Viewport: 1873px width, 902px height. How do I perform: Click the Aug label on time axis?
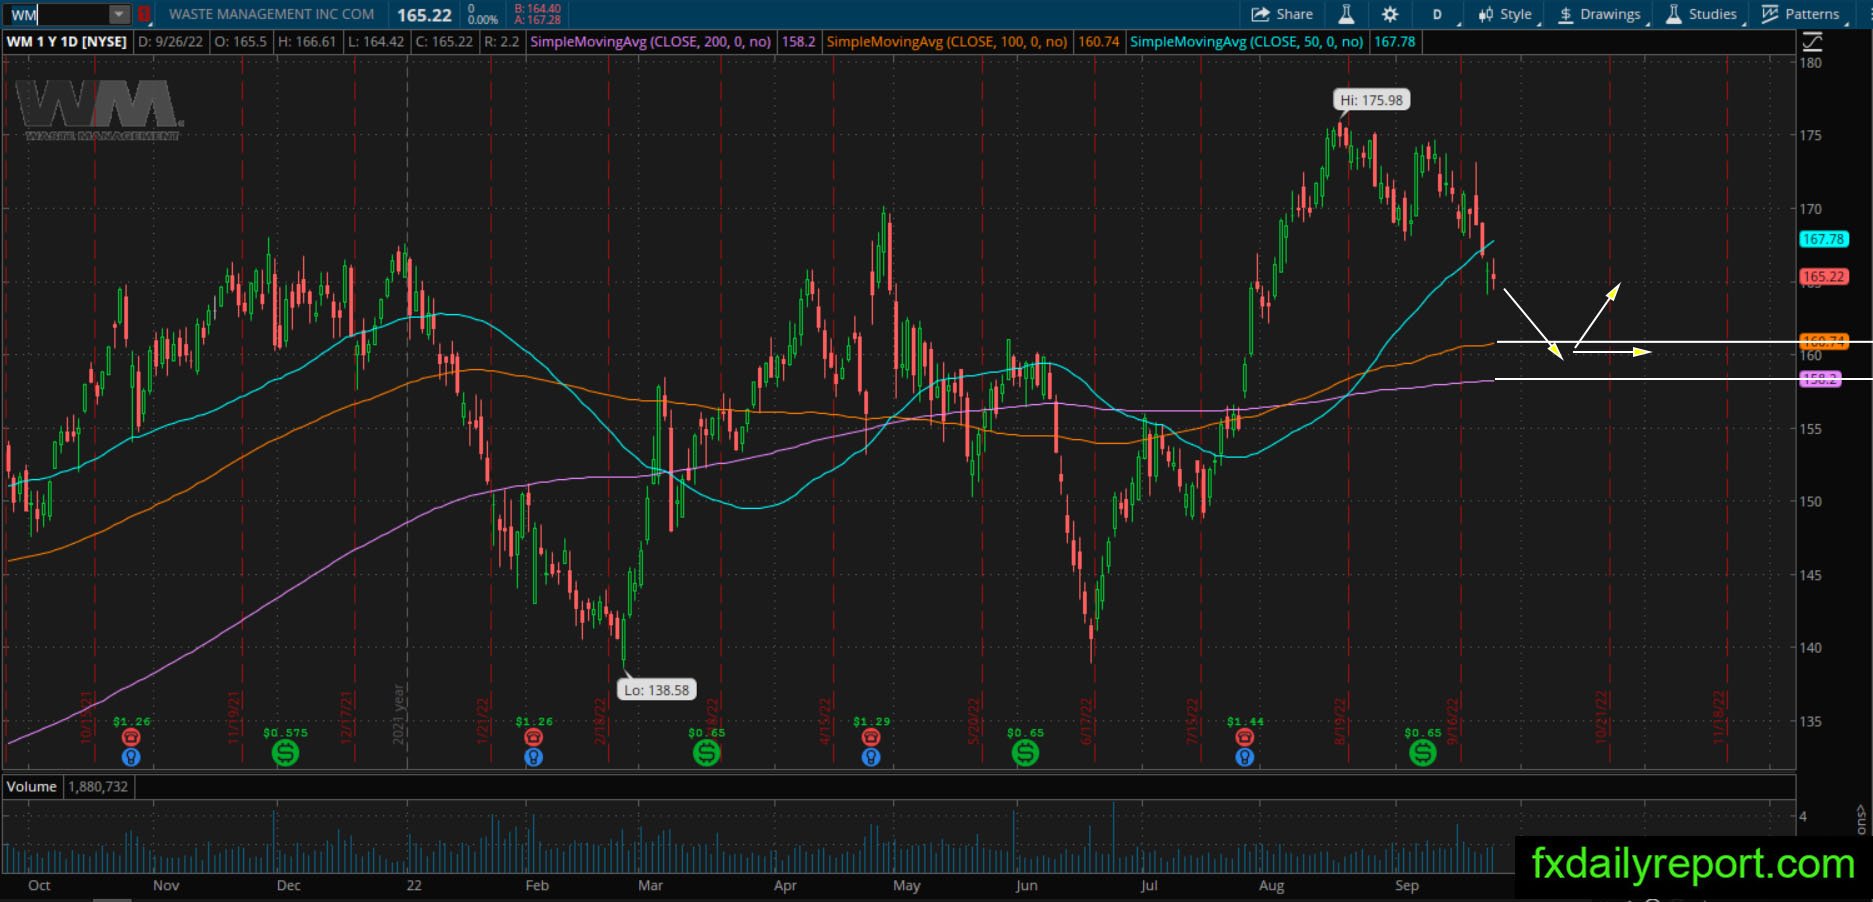coord(1271,885)
